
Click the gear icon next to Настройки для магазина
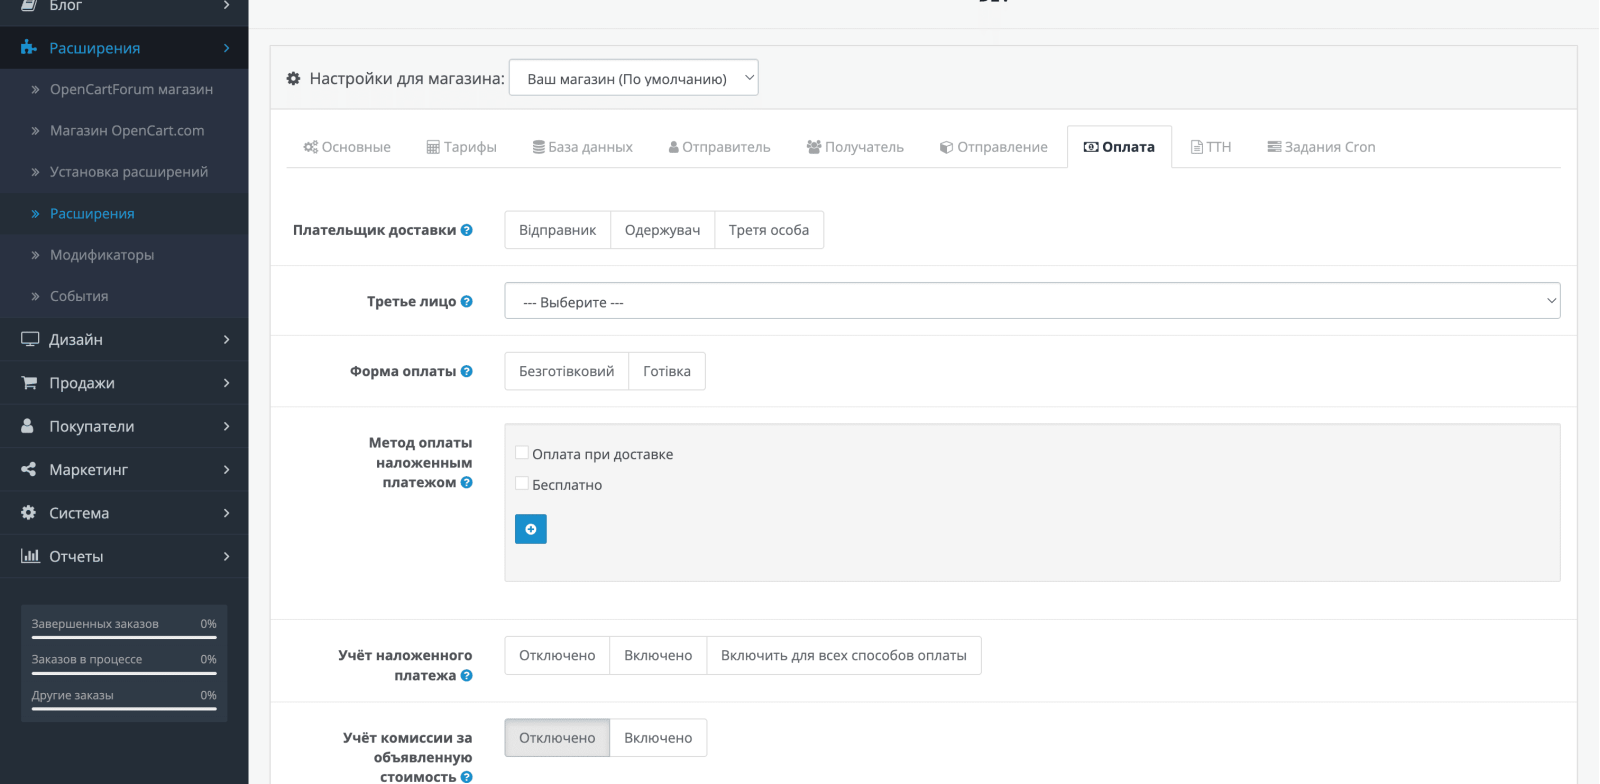[x=293, y=78]
